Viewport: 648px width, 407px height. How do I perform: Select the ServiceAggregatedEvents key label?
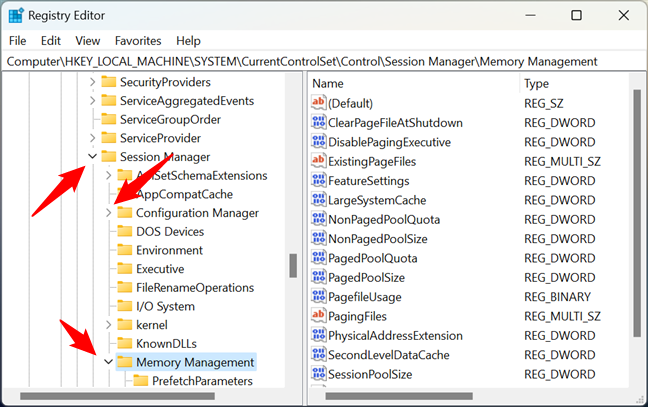187,101
